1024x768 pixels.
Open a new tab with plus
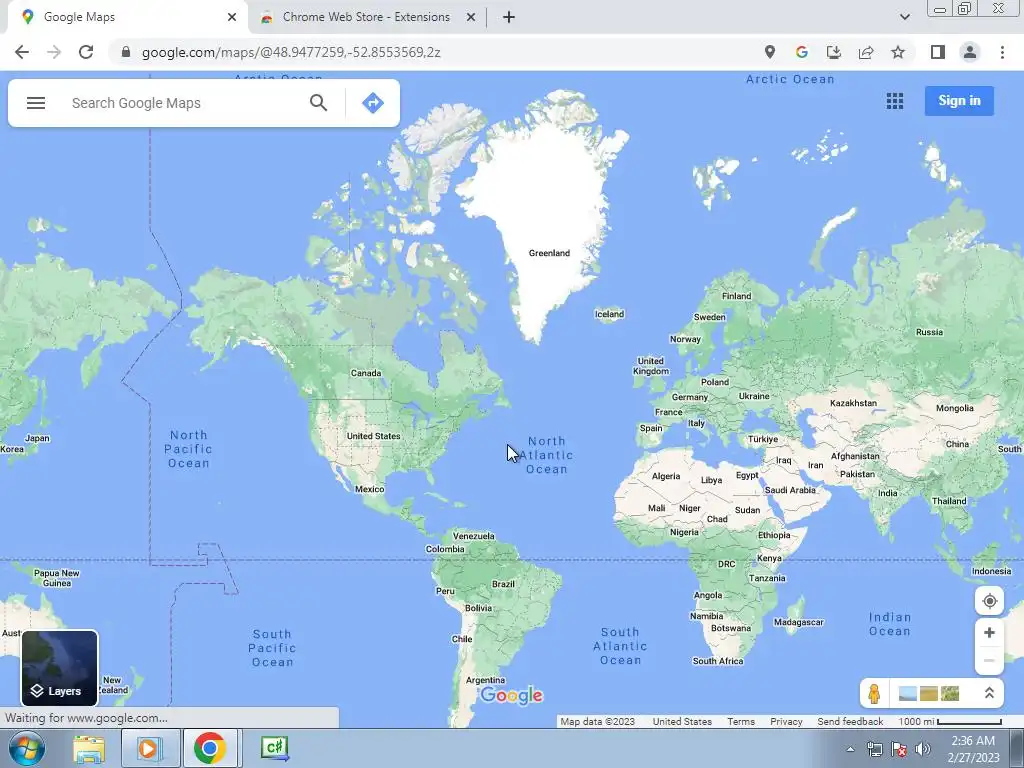click(x=509, y=17)
